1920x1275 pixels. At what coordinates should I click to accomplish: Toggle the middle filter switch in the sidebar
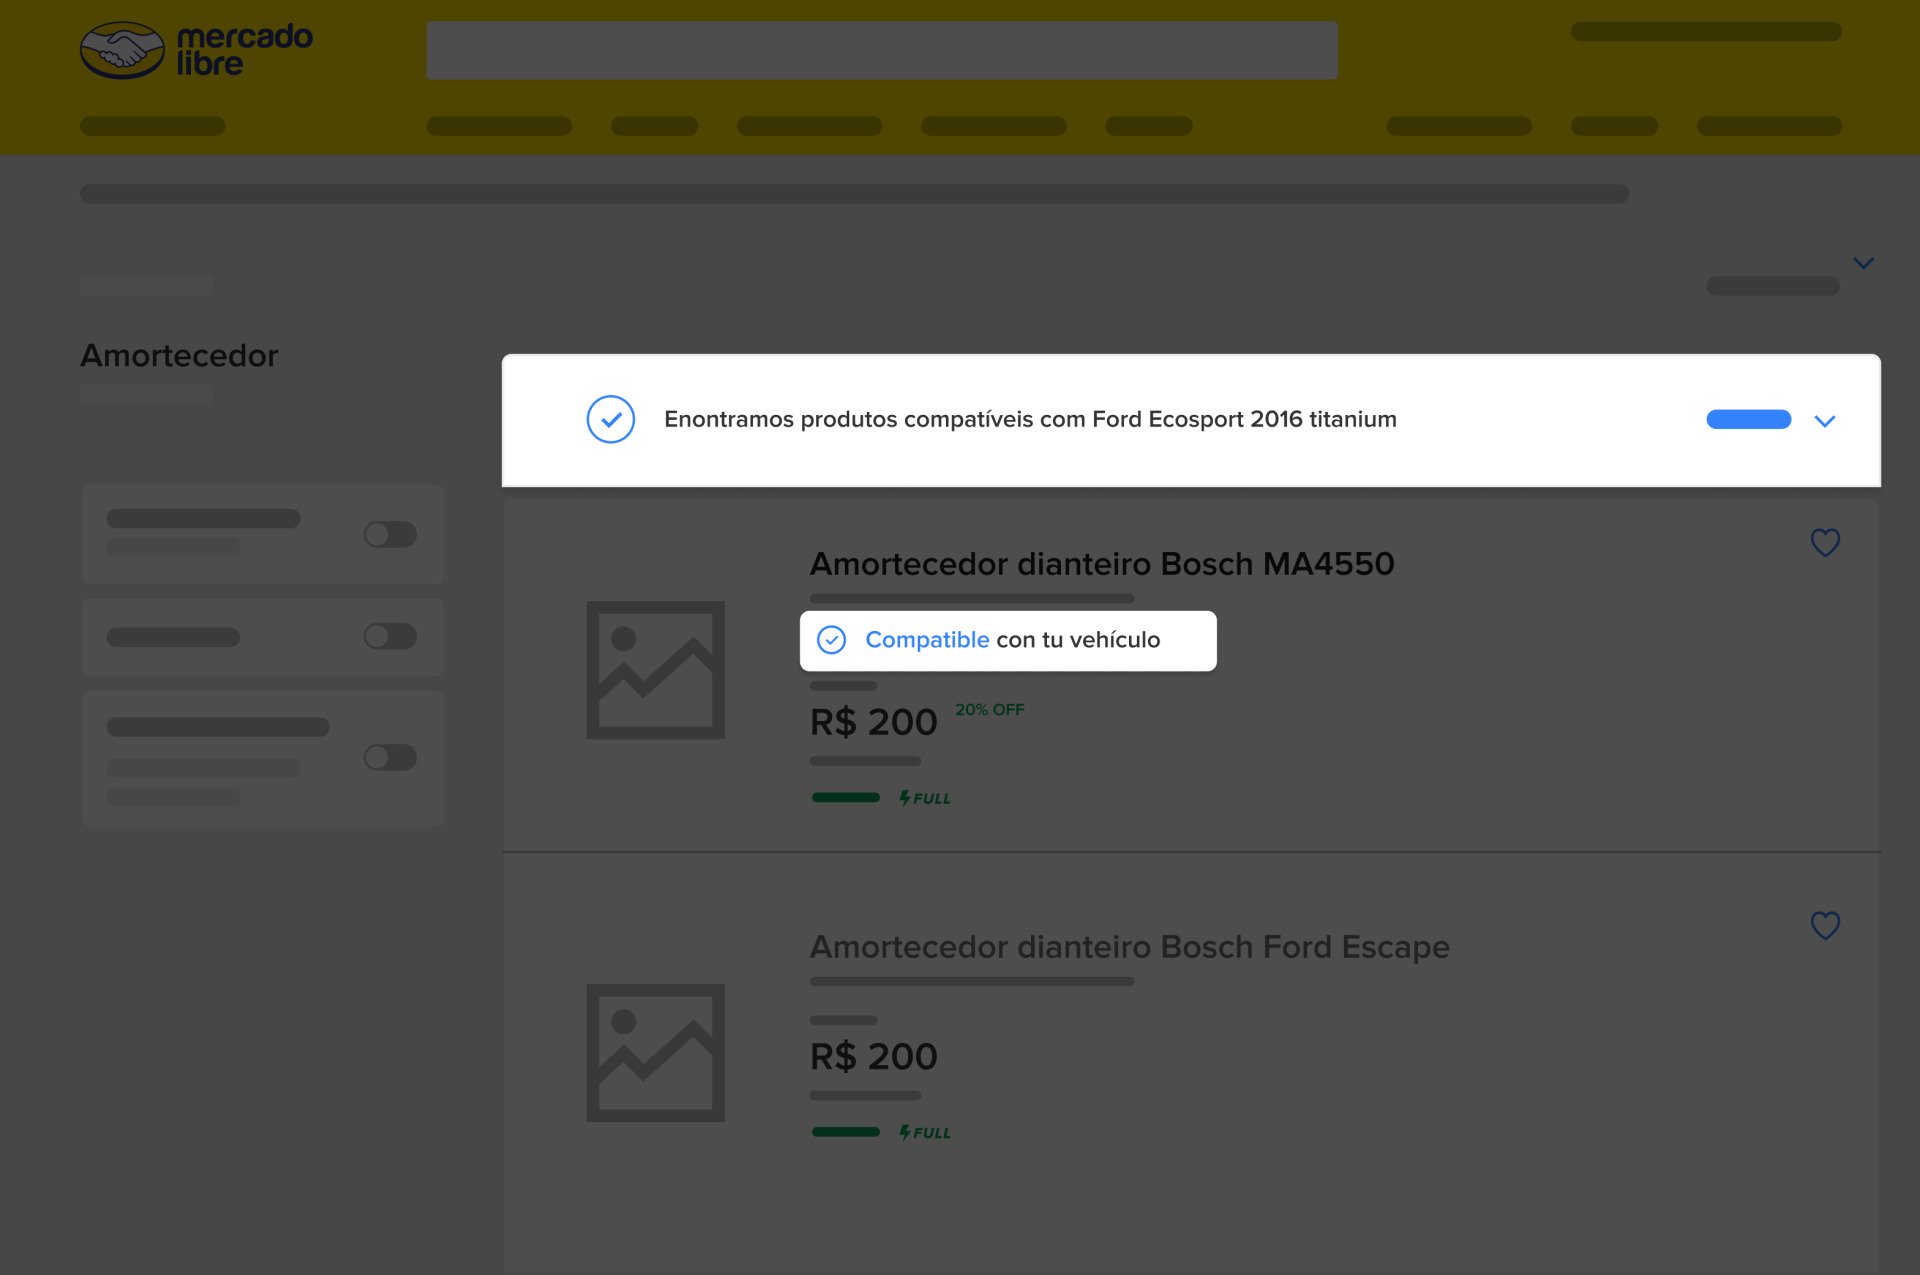(390, 636)
